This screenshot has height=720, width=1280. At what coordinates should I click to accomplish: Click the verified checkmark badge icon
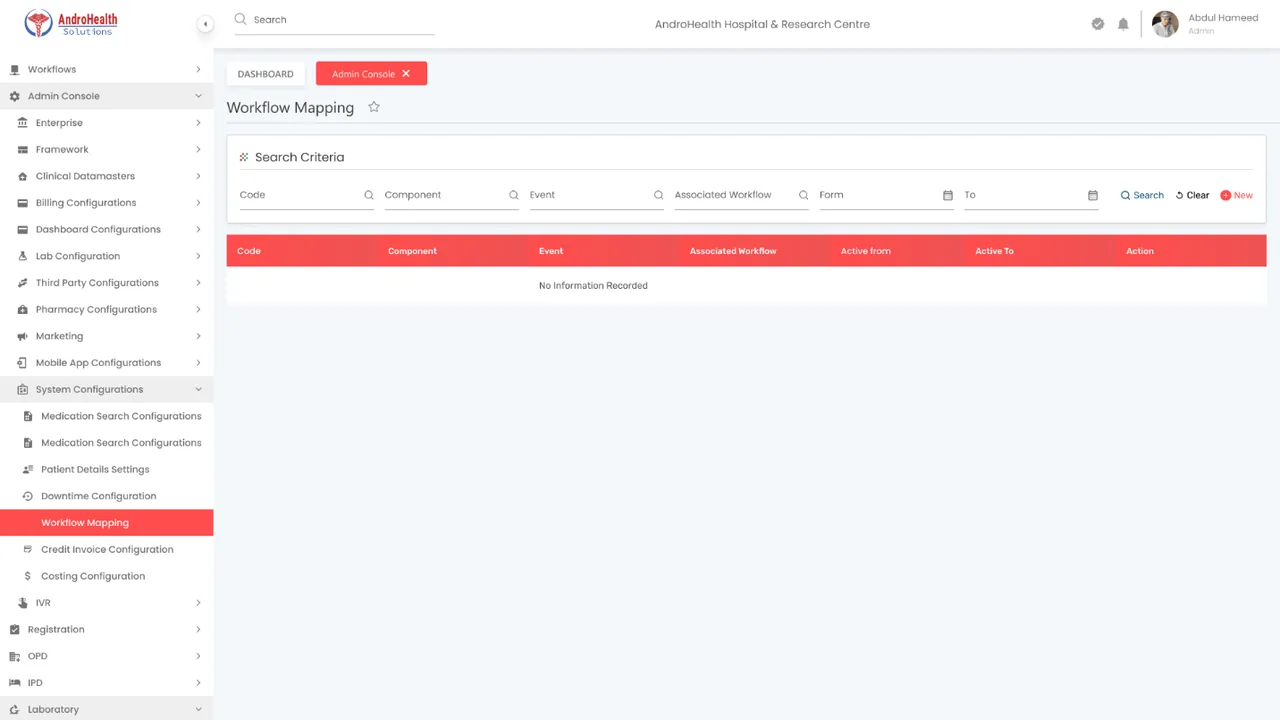click(1098, 24)
